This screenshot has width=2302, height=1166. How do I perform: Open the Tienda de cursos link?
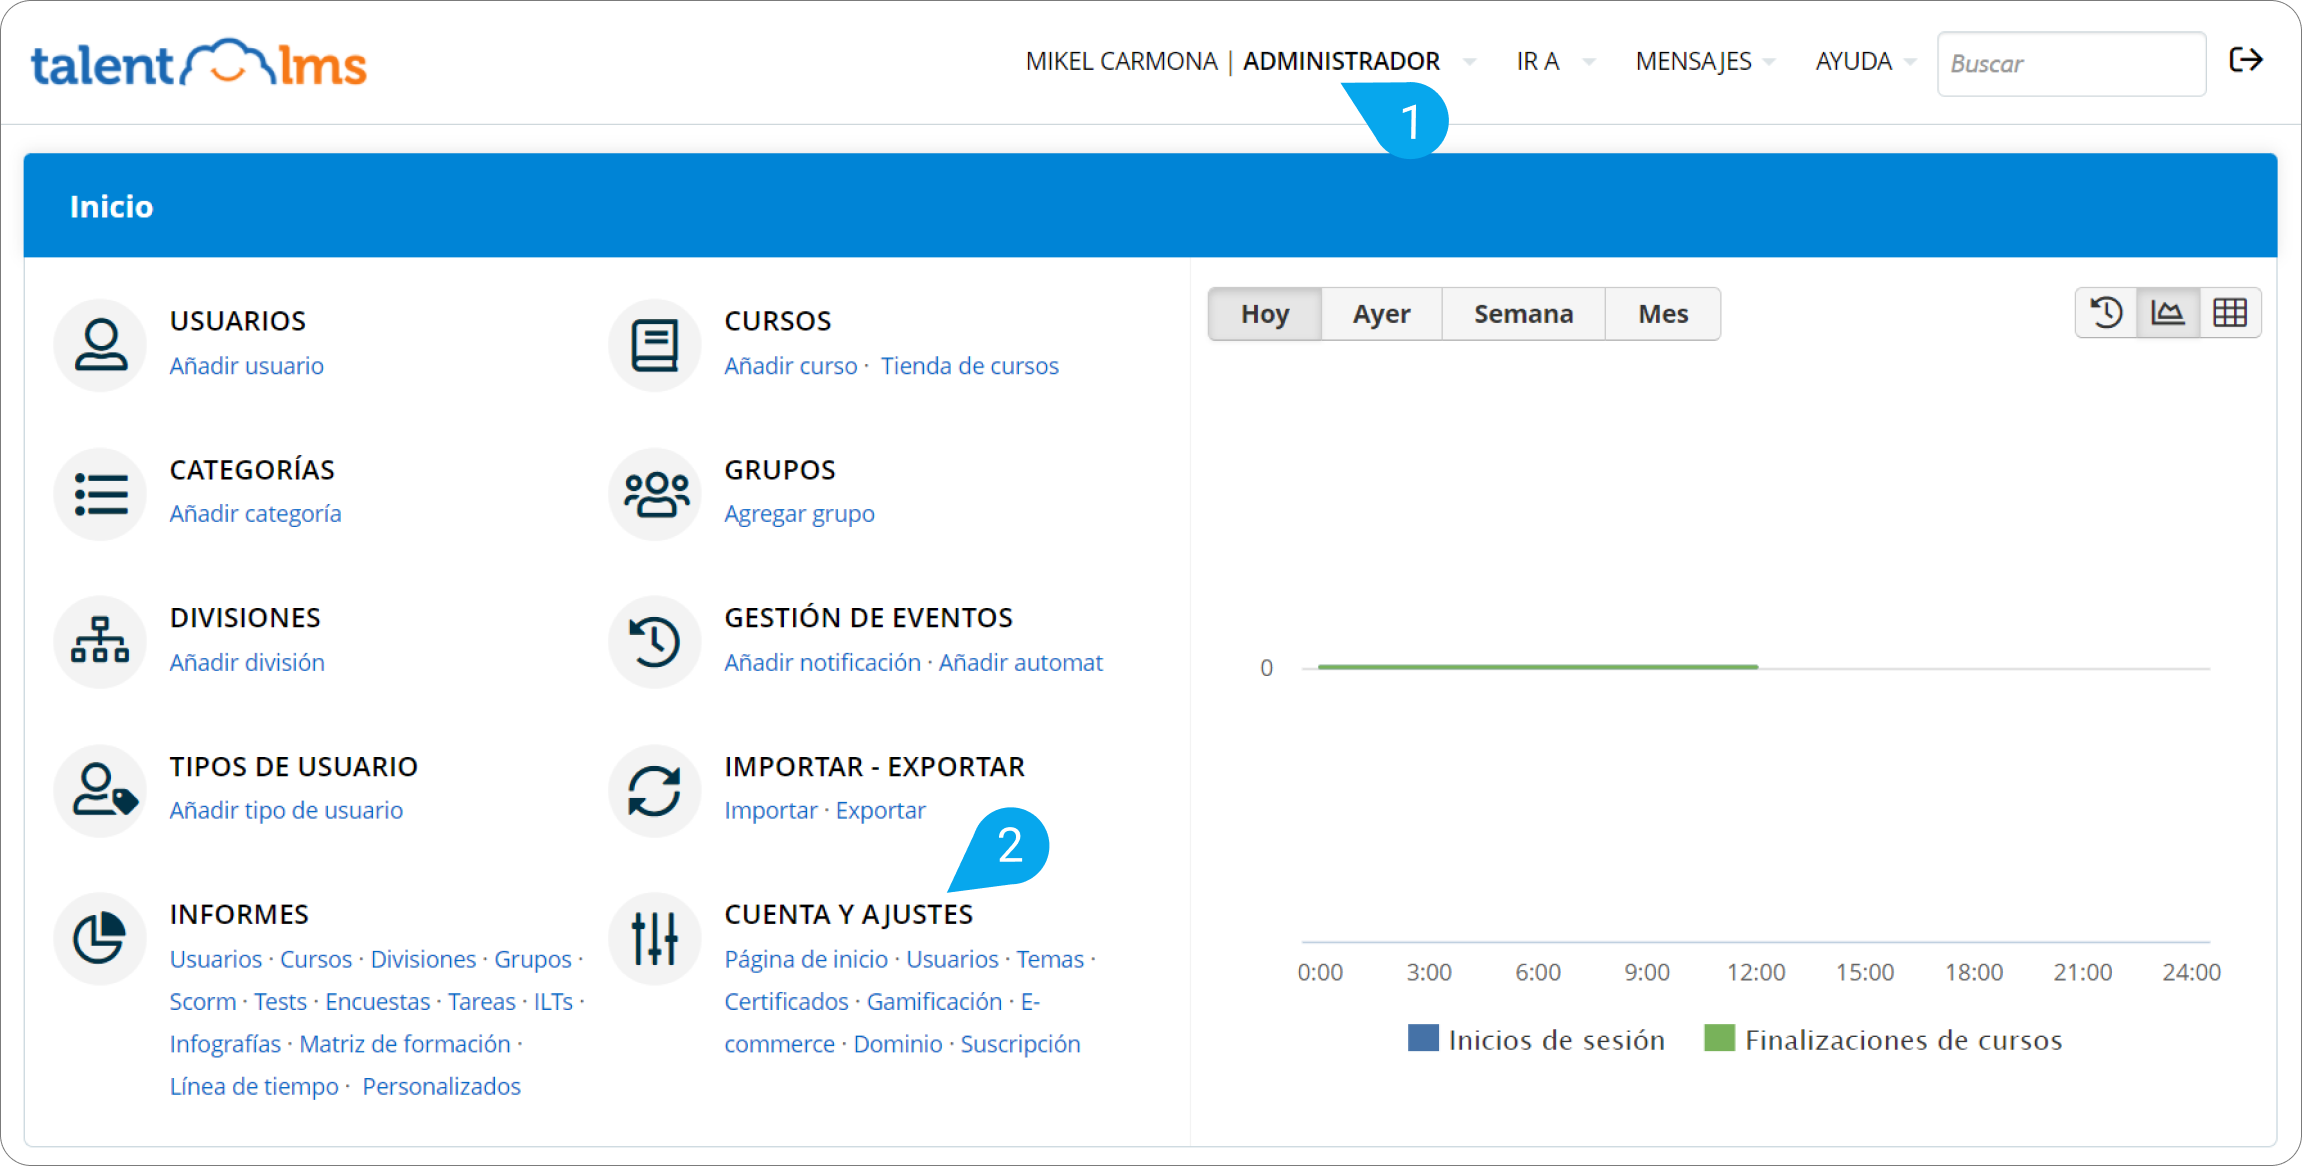click(969, 366)
